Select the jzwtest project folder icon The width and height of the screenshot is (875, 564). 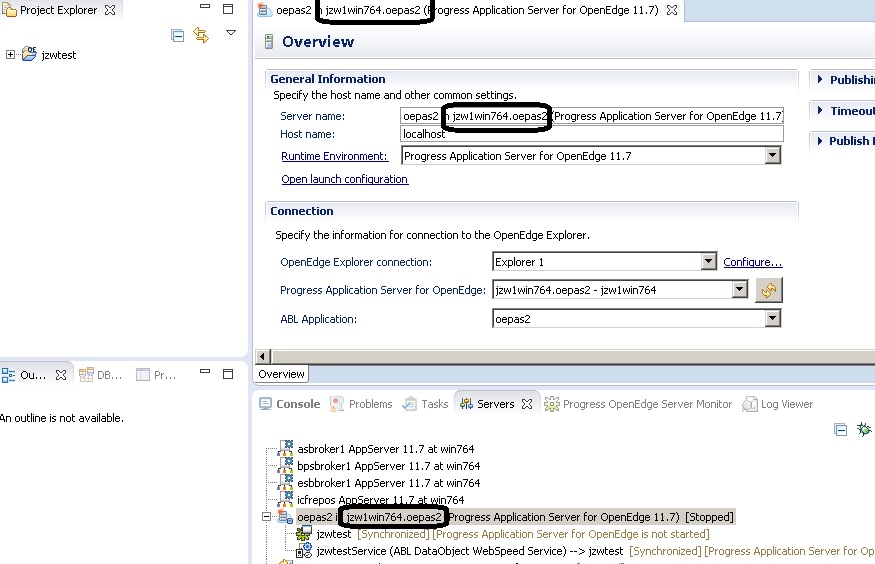point(29,54)
